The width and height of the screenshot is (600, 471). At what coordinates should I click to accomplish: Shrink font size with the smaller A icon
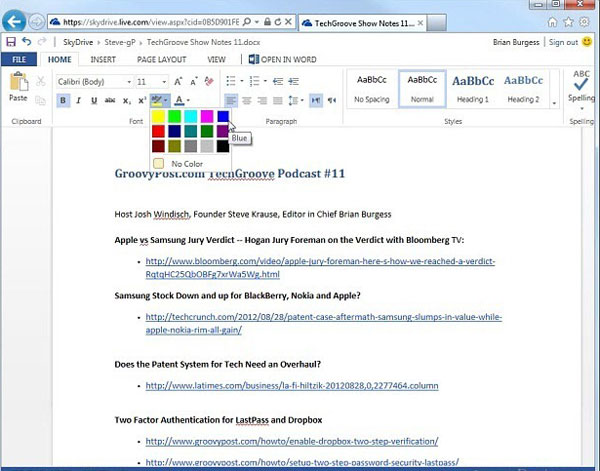point(194,81)
